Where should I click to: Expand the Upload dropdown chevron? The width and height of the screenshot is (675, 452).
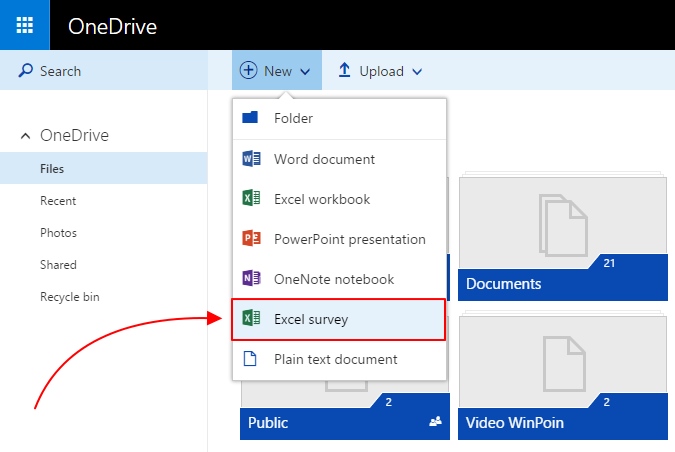pos(417,72)
